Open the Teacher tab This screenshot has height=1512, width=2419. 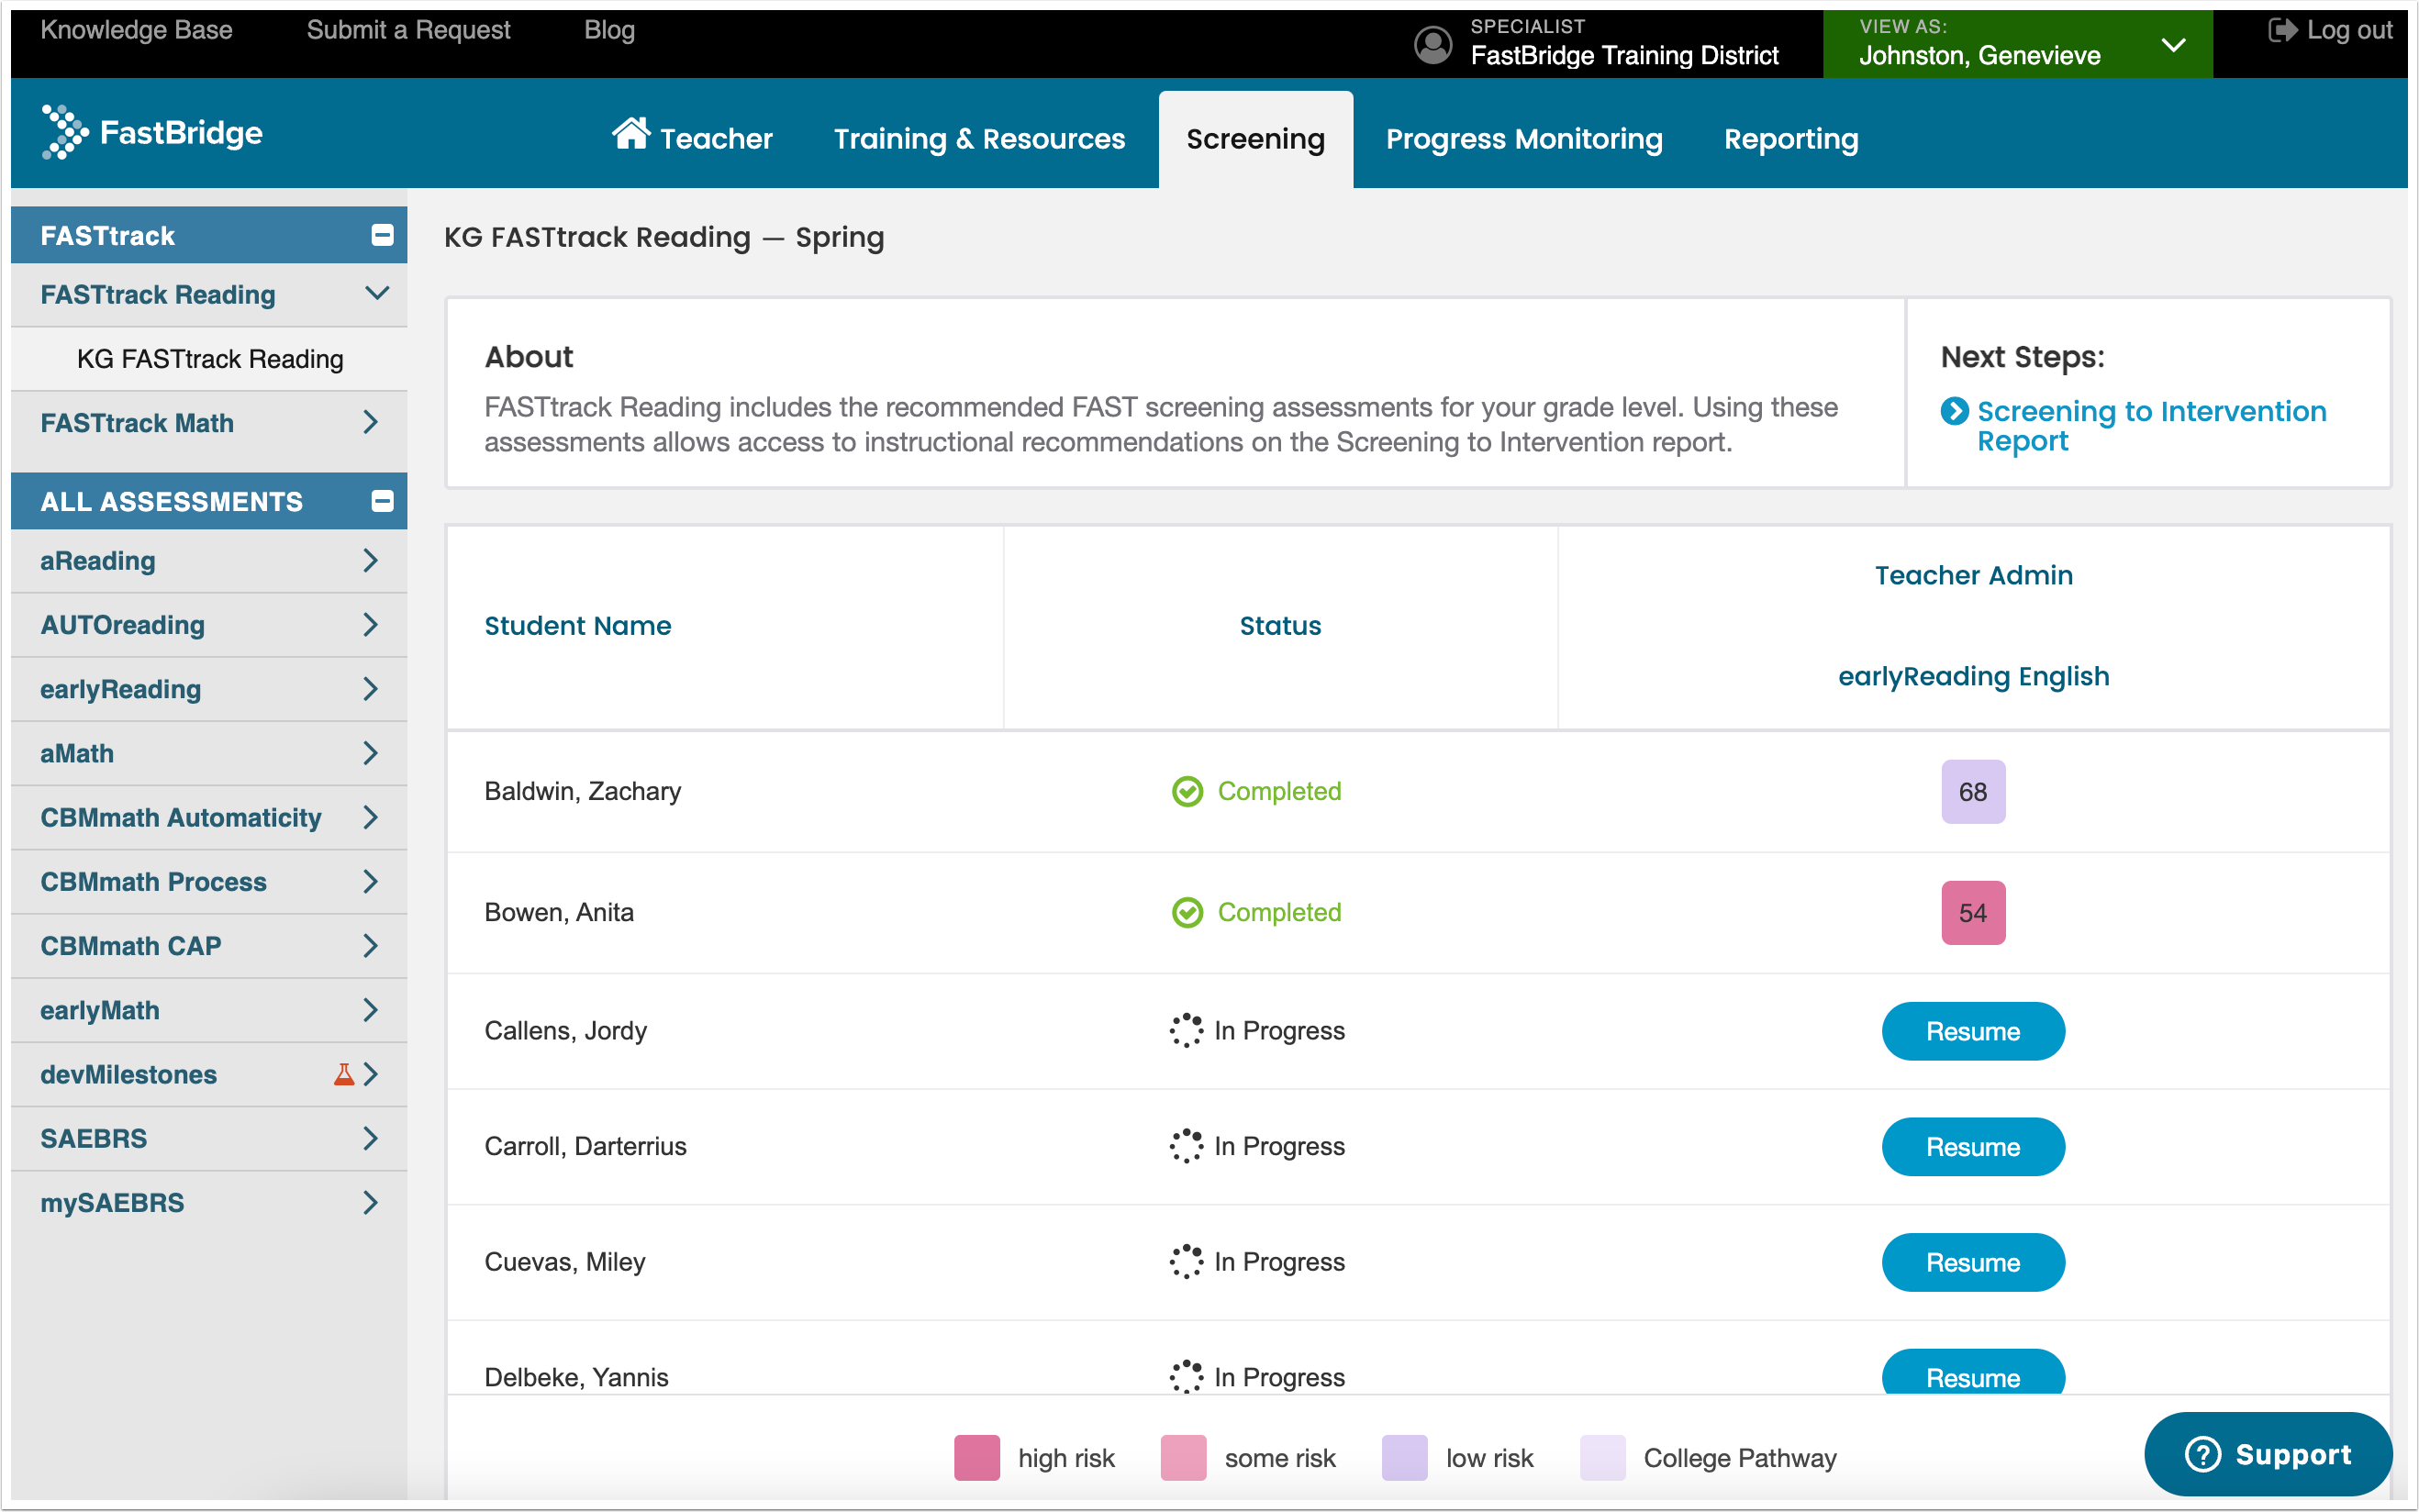[x=692, y=138]
